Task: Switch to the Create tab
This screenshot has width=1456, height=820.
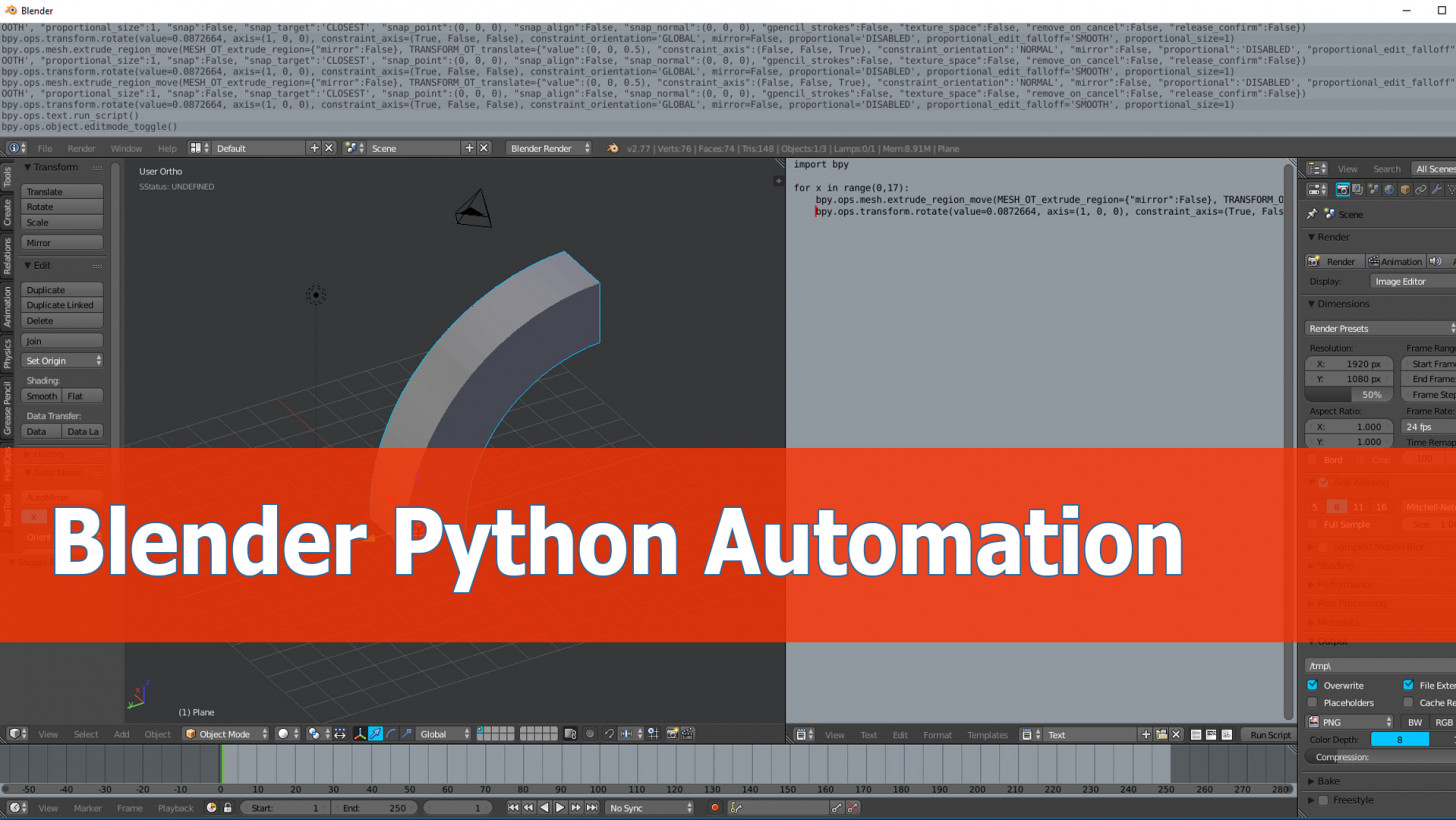Action: [x=7, y=212]
